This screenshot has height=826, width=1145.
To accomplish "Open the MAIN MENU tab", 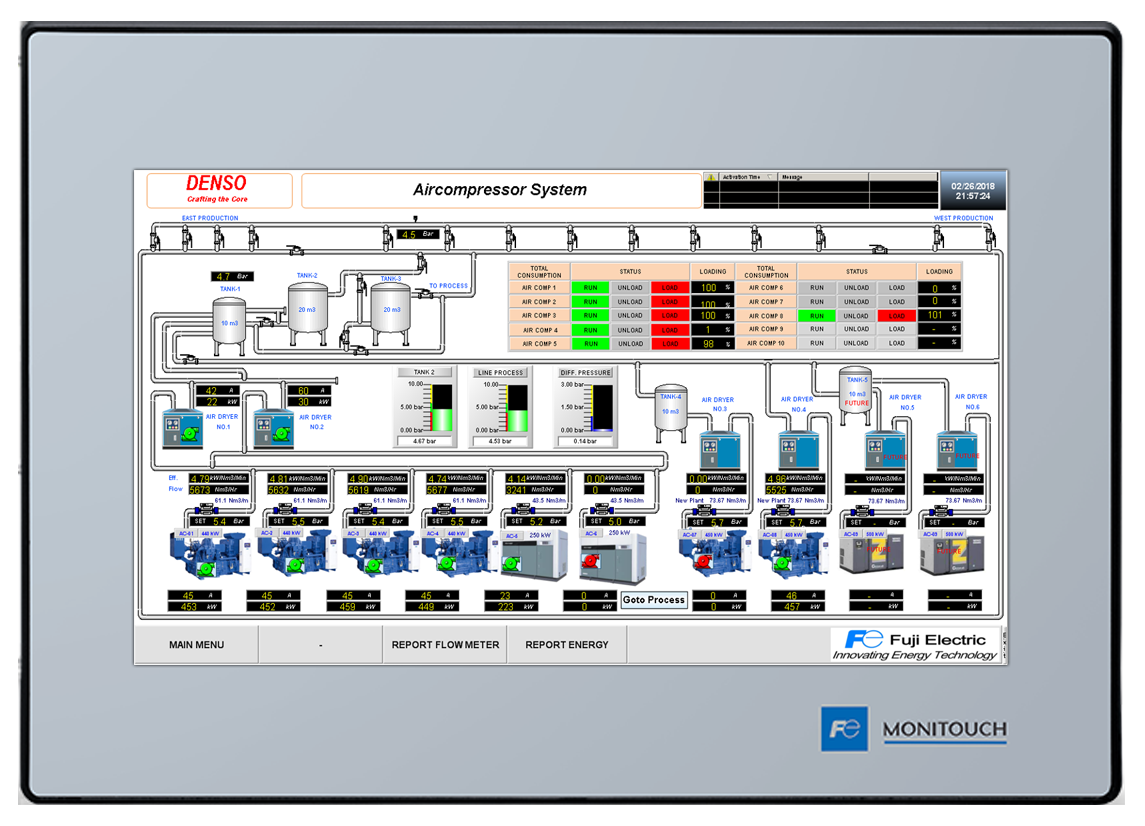I will pyautogui.click(x=196, y=645).
